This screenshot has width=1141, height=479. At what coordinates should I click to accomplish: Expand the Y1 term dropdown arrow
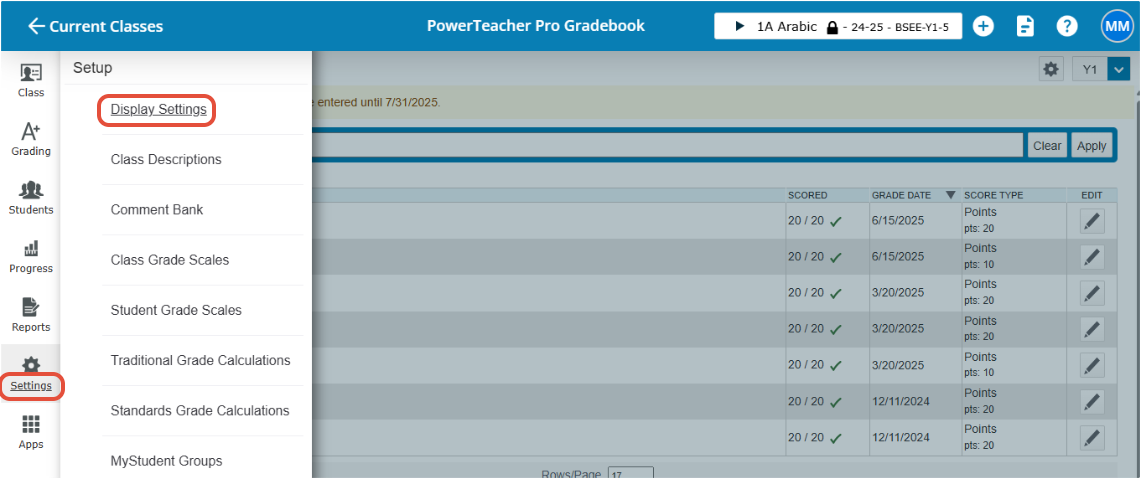click(1118, 69)
